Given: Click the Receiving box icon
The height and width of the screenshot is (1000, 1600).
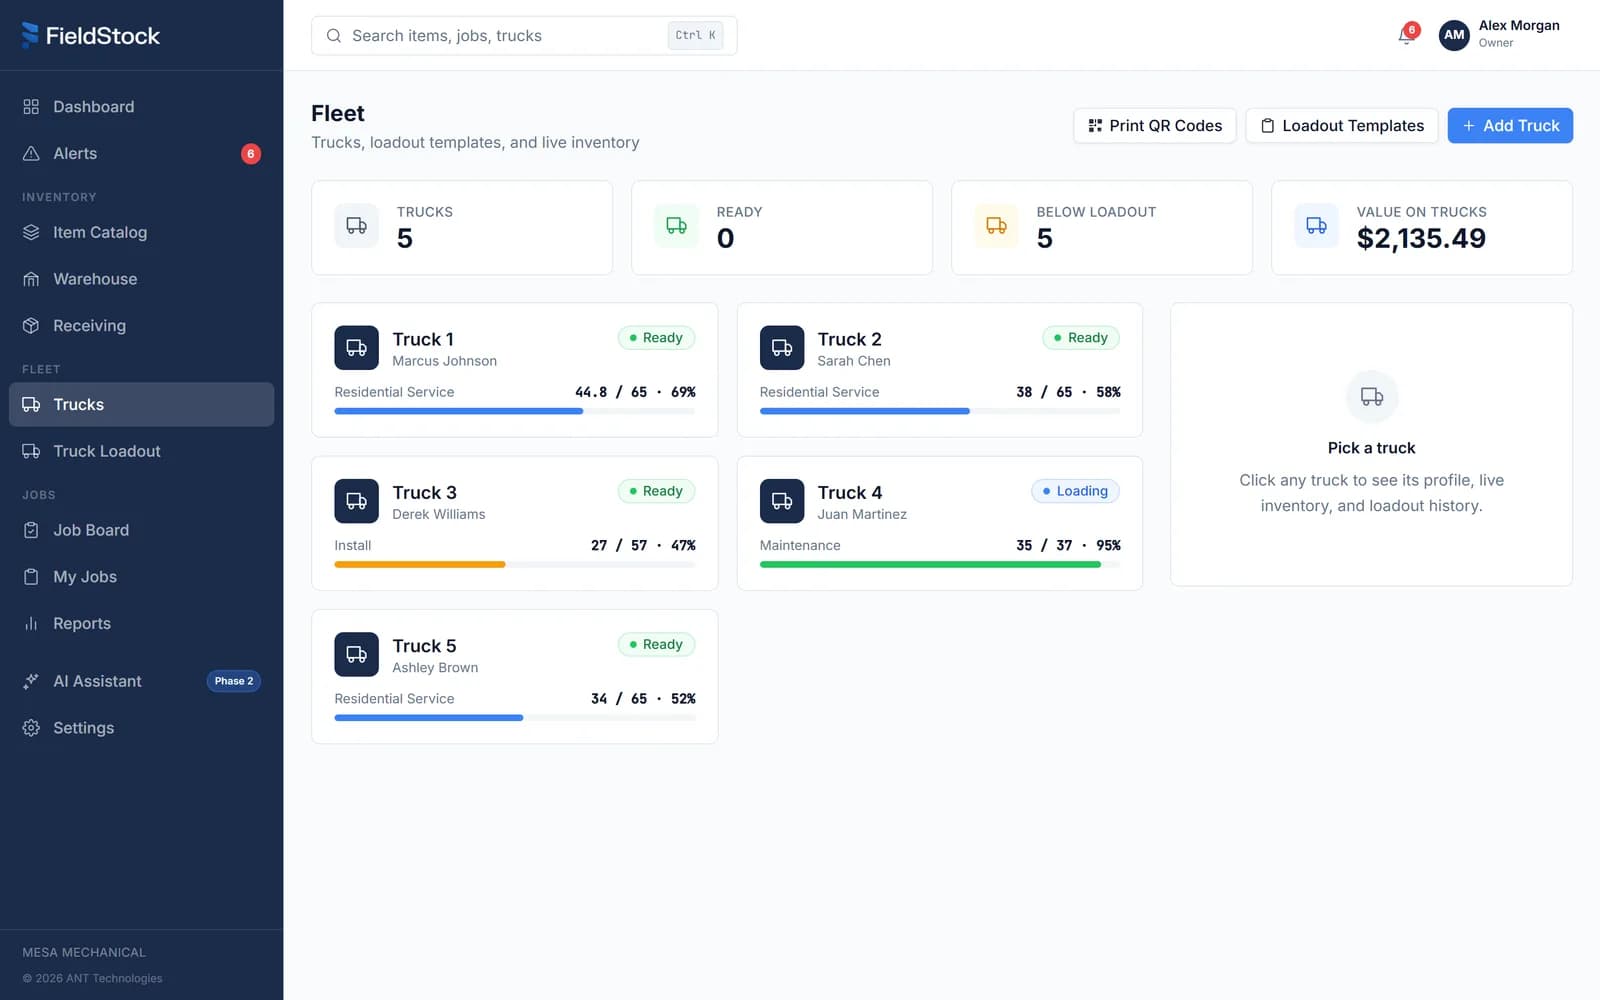Looking at the screenshot, I should click(31, 326).
